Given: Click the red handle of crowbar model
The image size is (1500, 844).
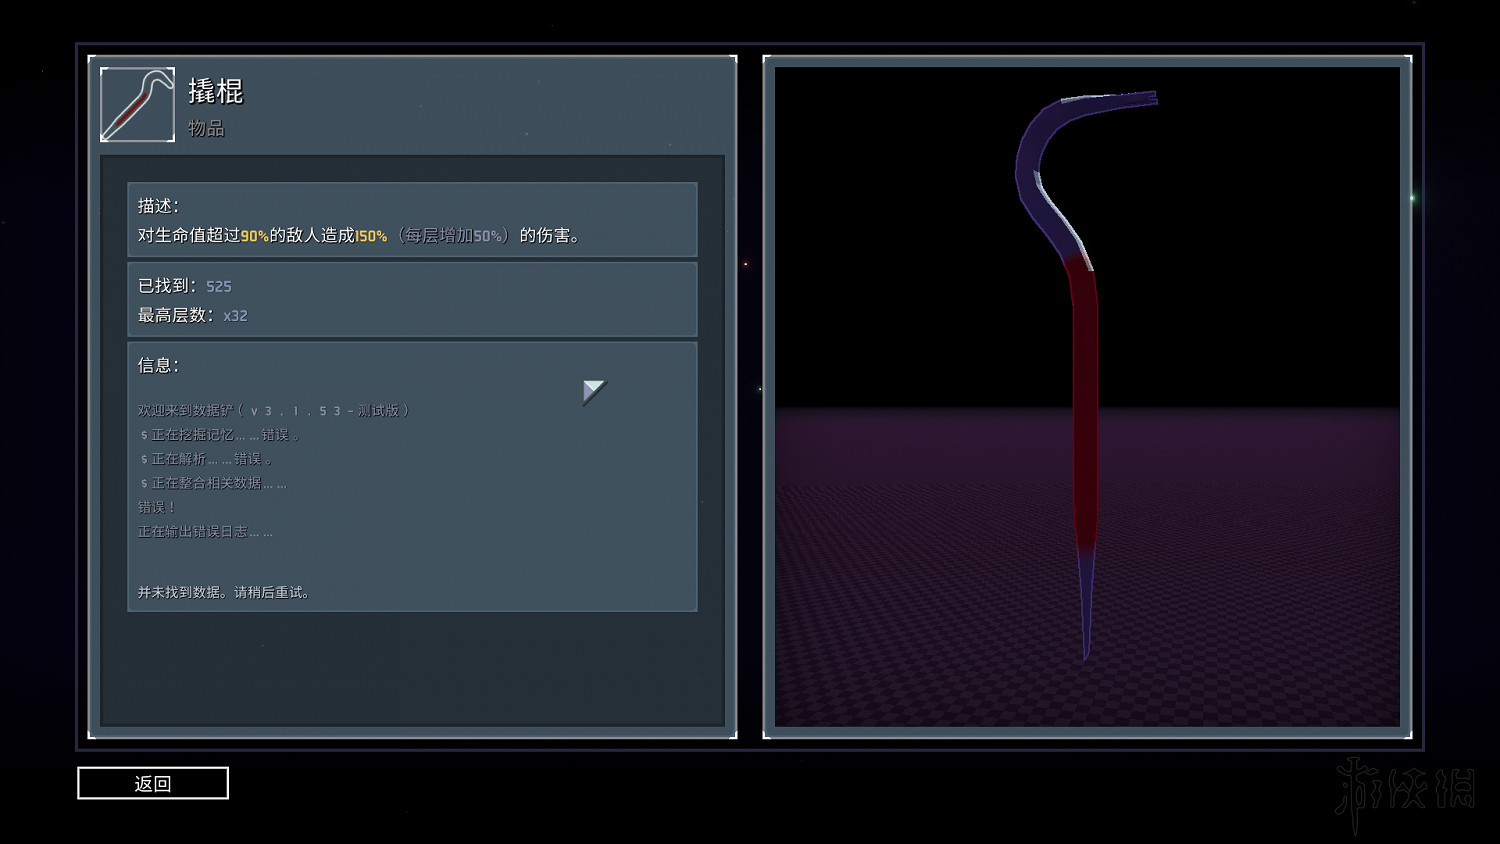Looking at the screenshot, I should [1085, 400].
